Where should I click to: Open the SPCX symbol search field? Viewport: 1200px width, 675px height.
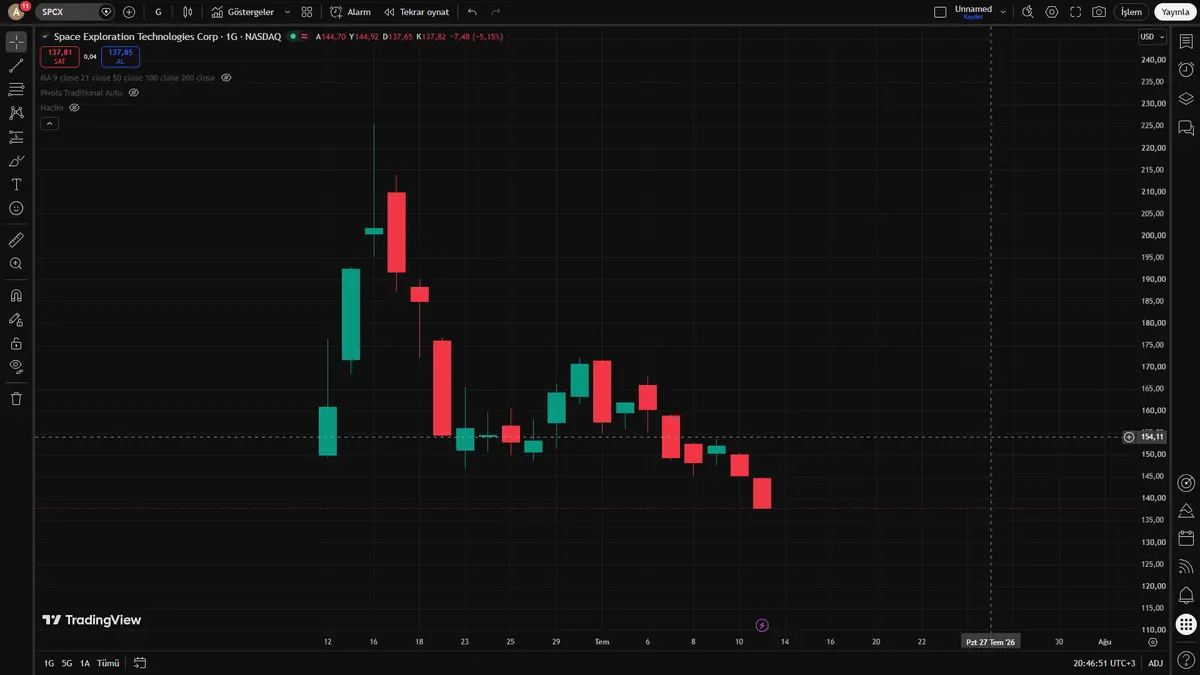(76, 12)
